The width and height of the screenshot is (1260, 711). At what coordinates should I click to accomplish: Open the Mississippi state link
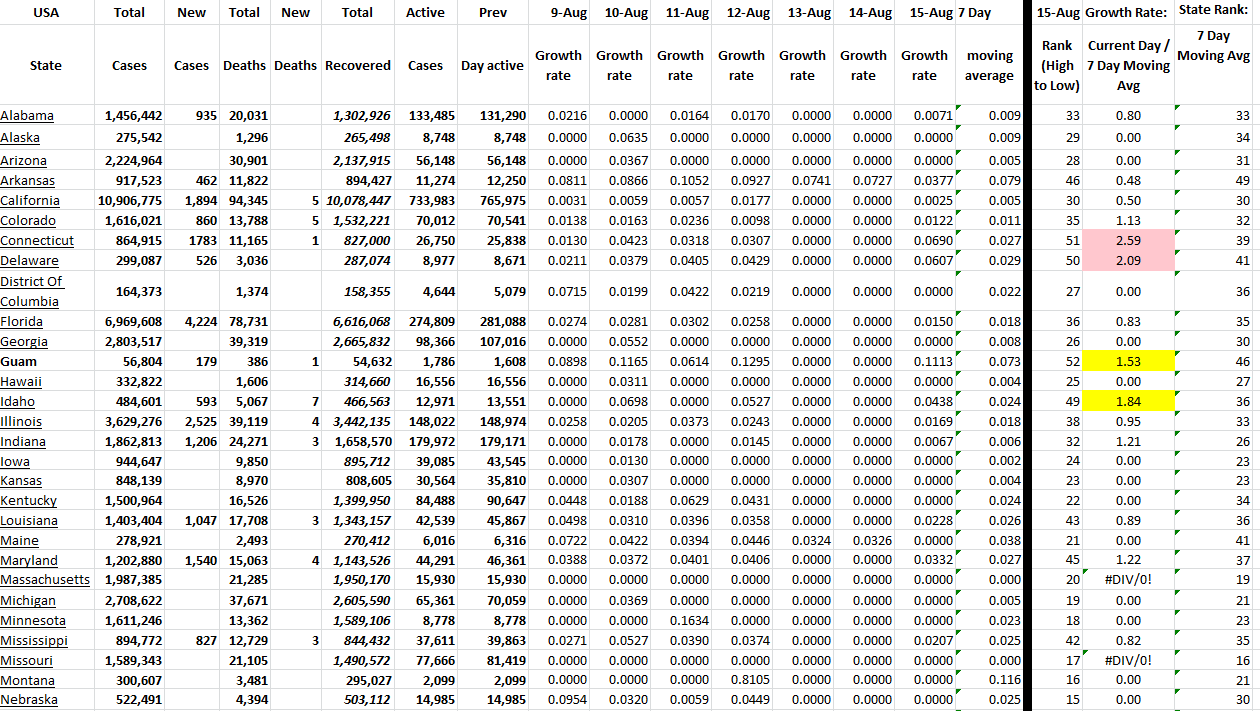(34, 640)
